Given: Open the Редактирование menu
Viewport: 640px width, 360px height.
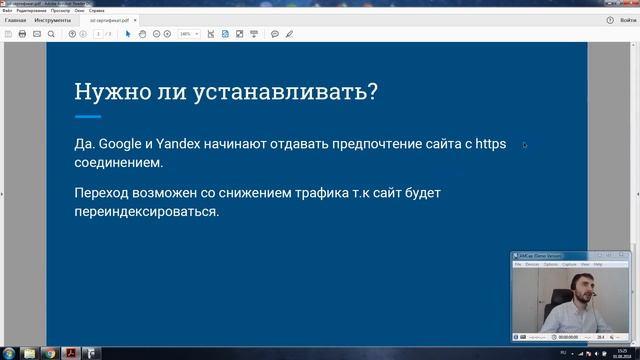Looking at the screenshot, I should point(31,11).
